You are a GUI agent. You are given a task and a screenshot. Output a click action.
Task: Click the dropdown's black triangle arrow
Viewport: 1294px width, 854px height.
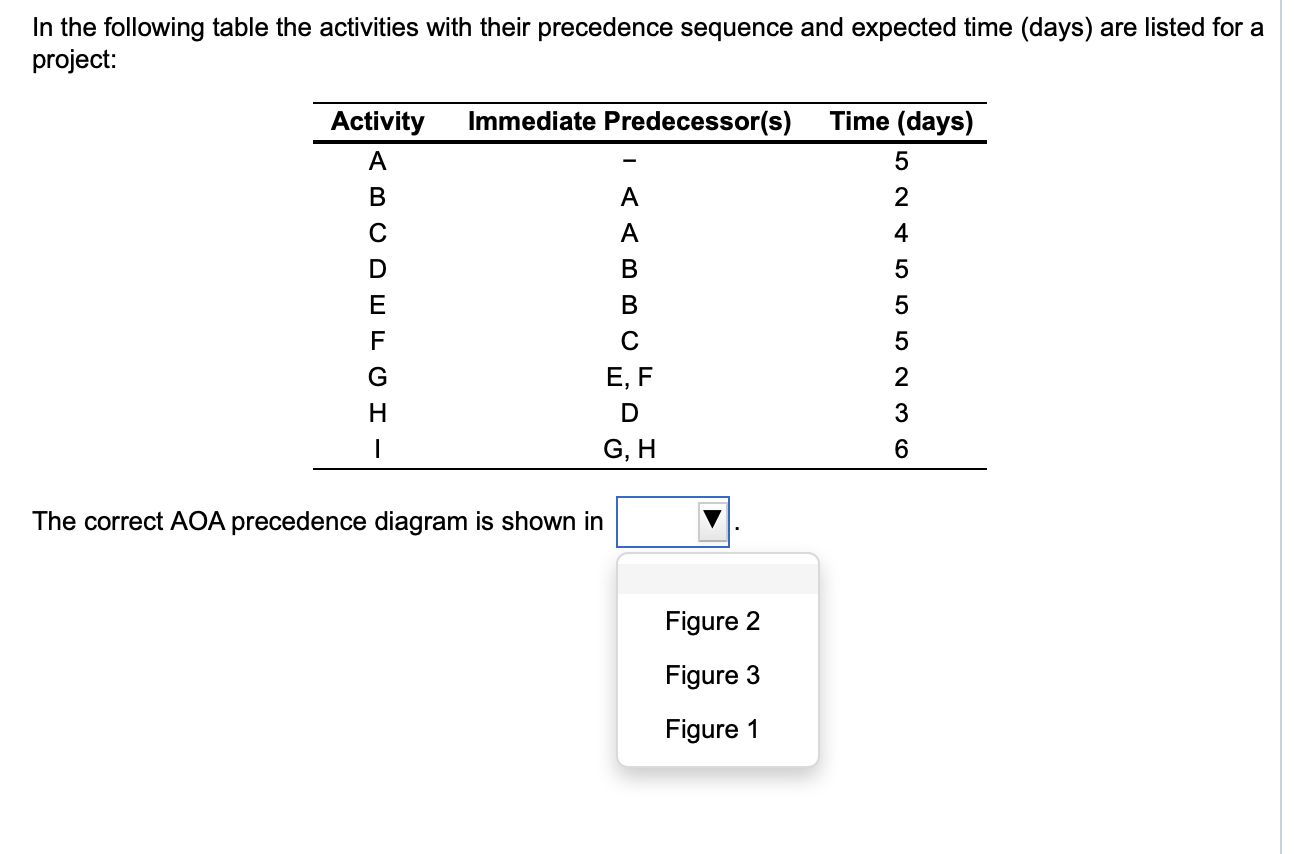click(712, 519)
